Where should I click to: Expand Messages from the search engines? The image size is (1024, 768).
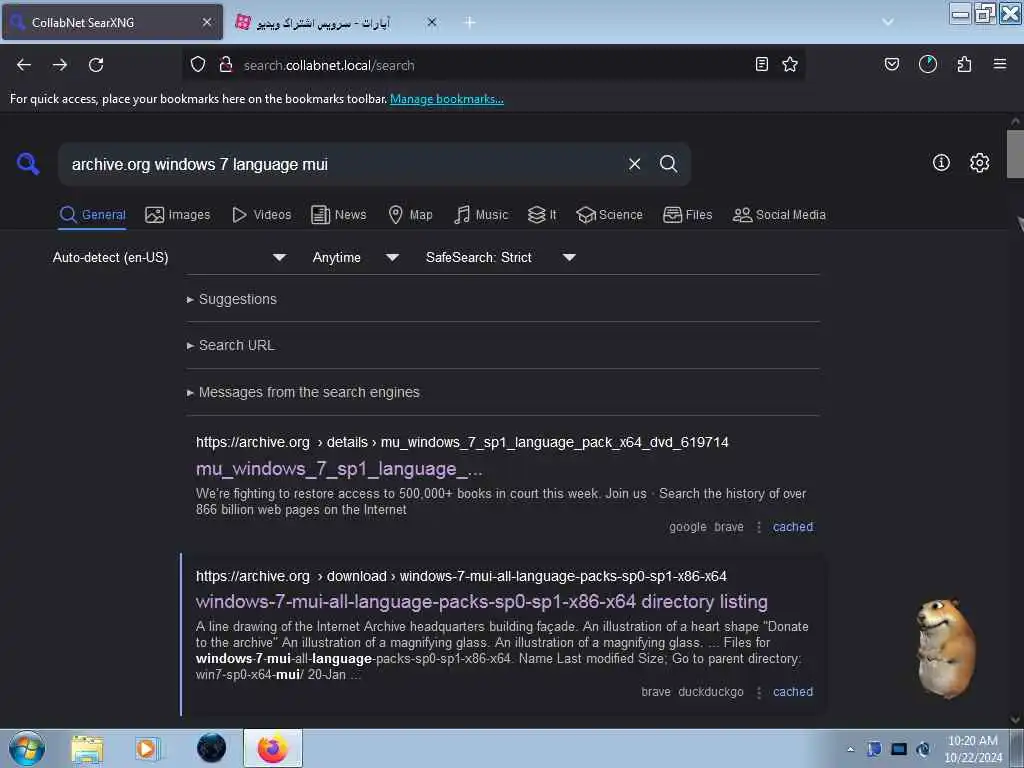[x=303, y=392]
